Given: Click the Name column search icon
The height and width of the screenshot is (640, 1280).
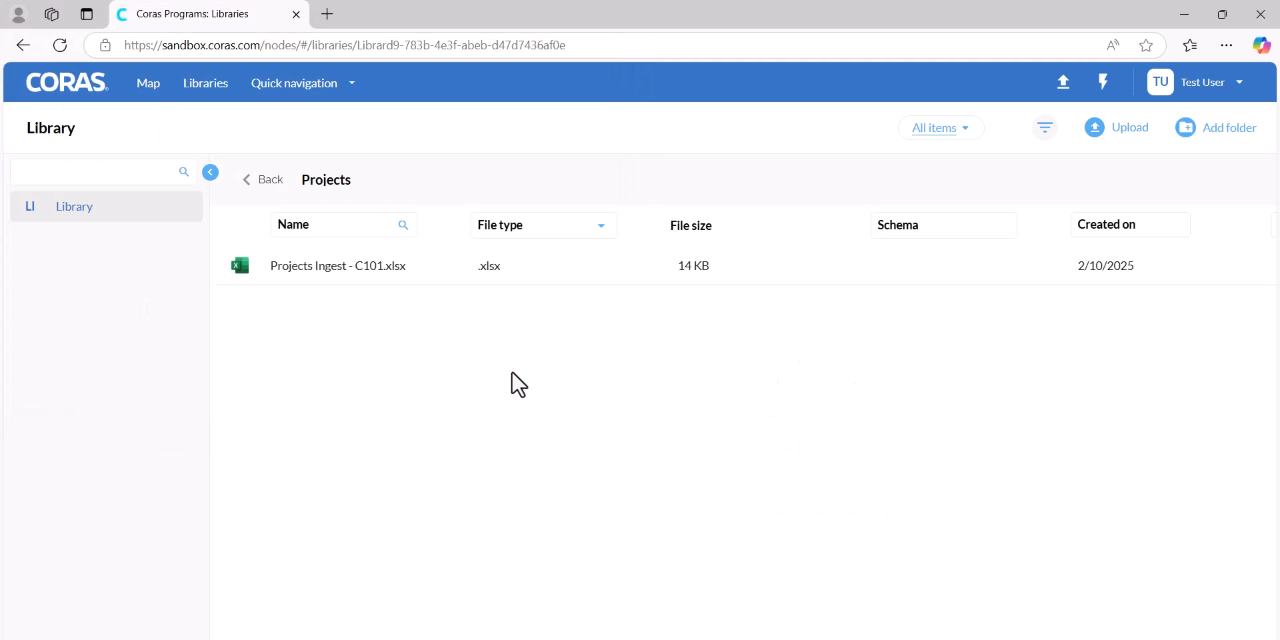Looking at the screenshot, I should coord(403,225).
